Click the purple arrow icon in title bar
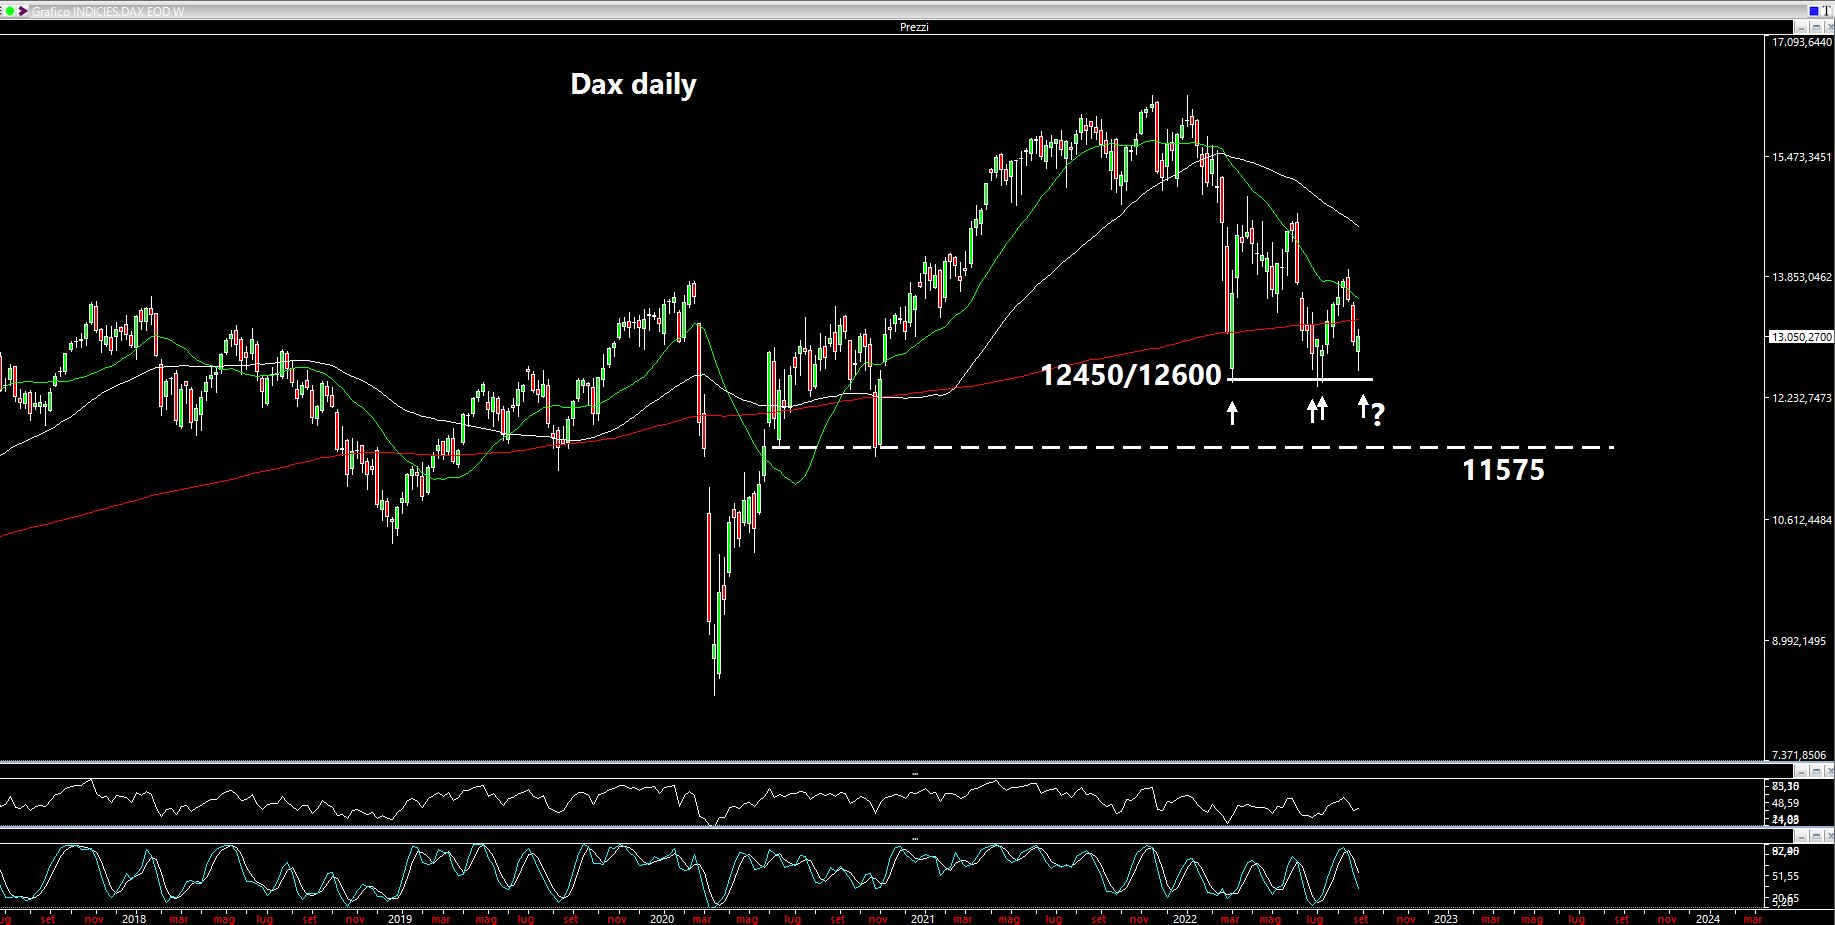The width and height of the screenshot is (1835, 925). (x=24, y=11)
